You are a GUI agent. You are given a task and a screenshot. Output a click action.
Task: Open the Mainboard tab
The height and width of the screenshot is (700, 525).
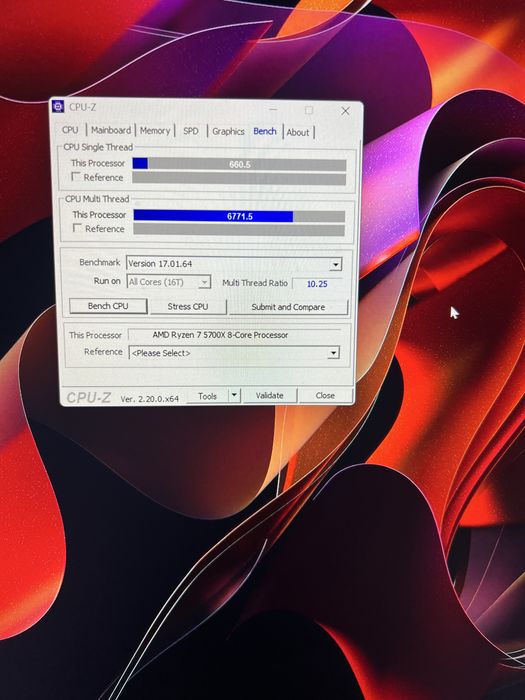click(x=111, y=130)
